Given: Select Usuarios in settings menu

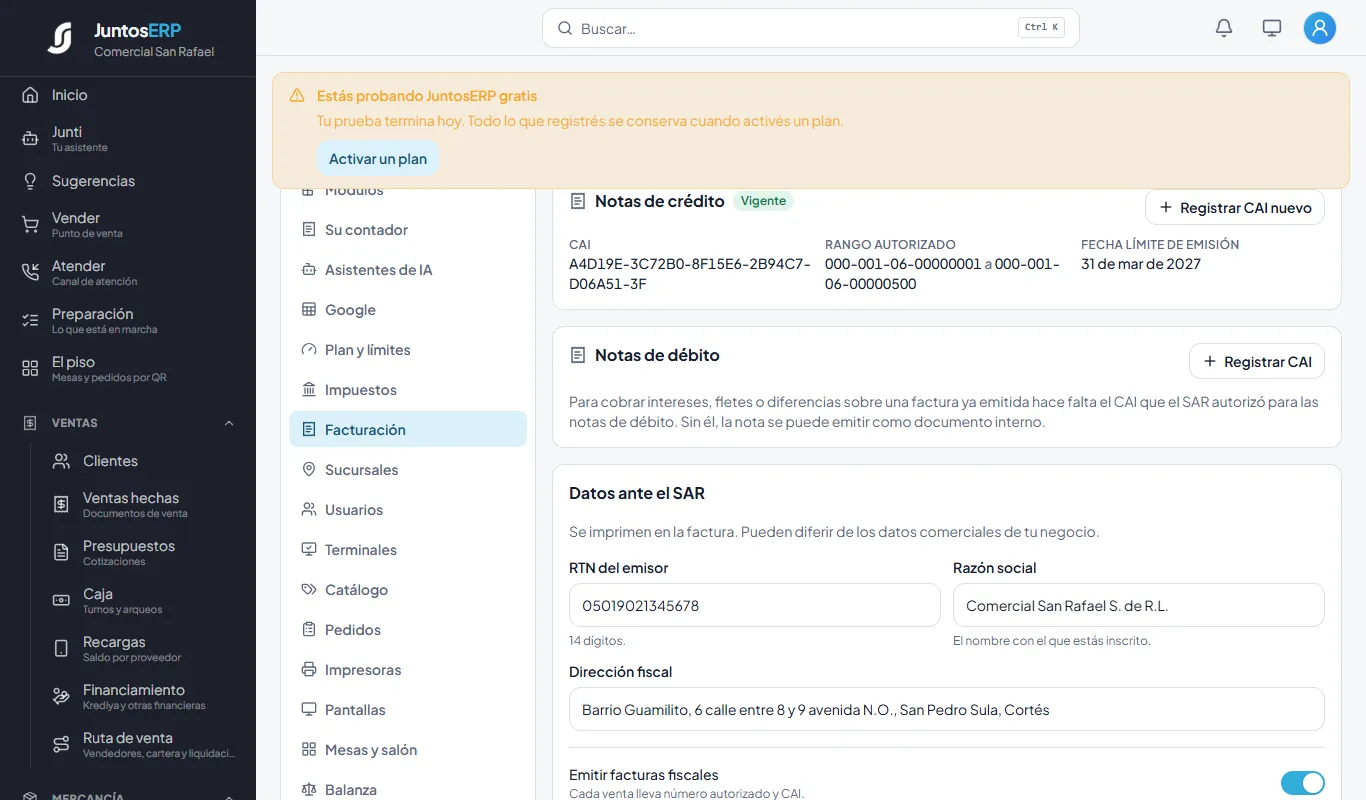Looking at the screenshot, I should (x=408, y=509).
